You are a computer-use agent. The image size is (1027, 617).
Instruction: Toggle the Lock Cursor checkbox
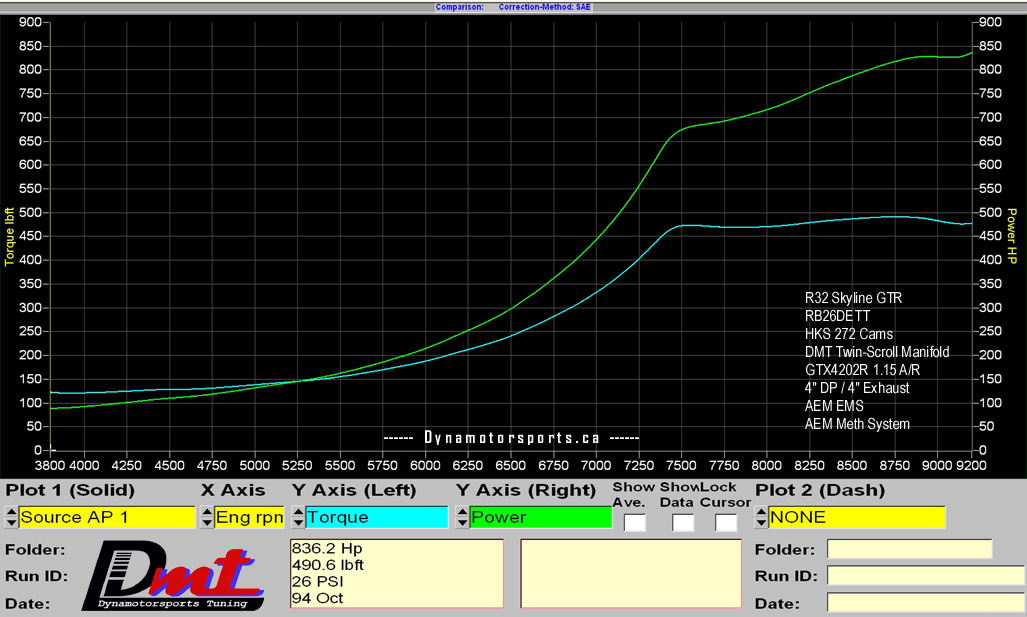pos(726,523)
